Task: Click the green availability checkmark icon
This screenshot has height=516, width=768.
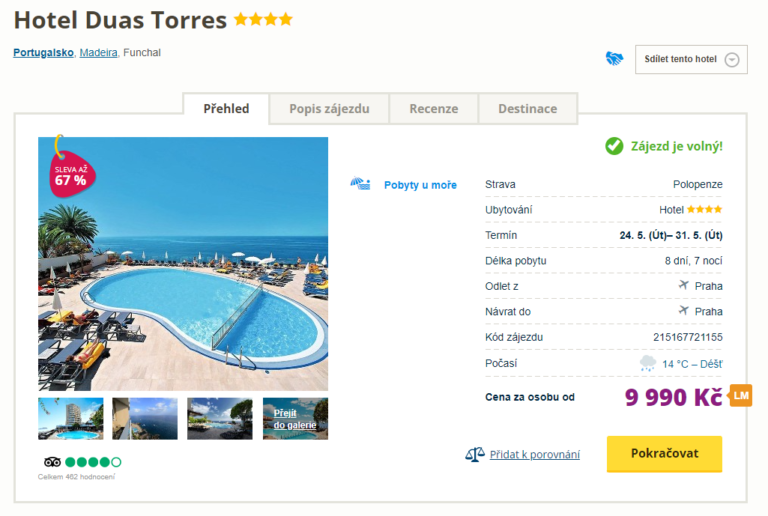Action: [614, 146]
